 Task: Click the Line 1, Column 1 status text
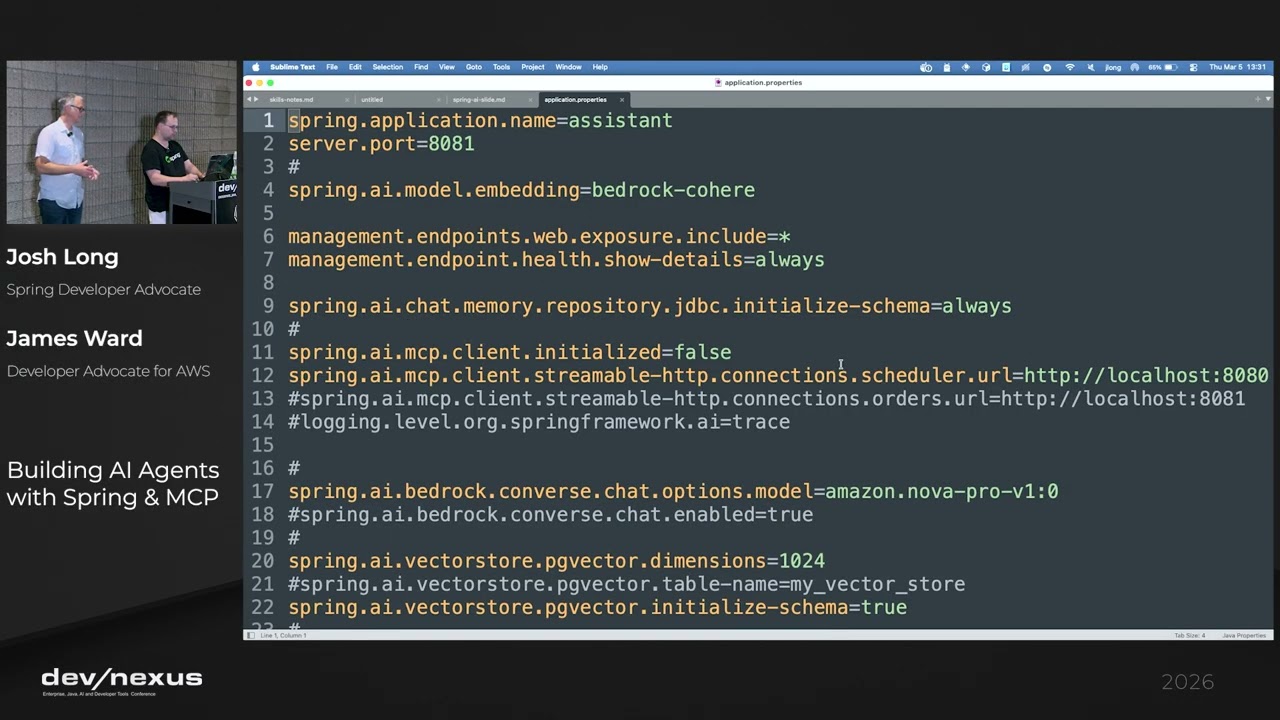[283, 635]
